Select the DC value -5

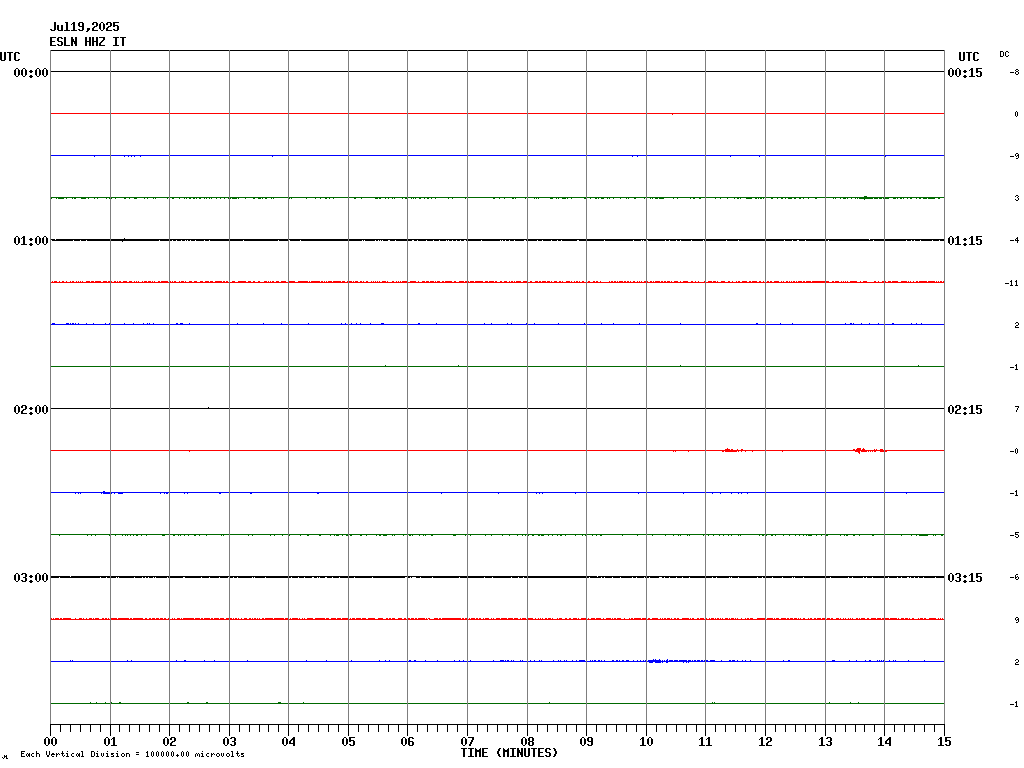[x=1014, y=536]
